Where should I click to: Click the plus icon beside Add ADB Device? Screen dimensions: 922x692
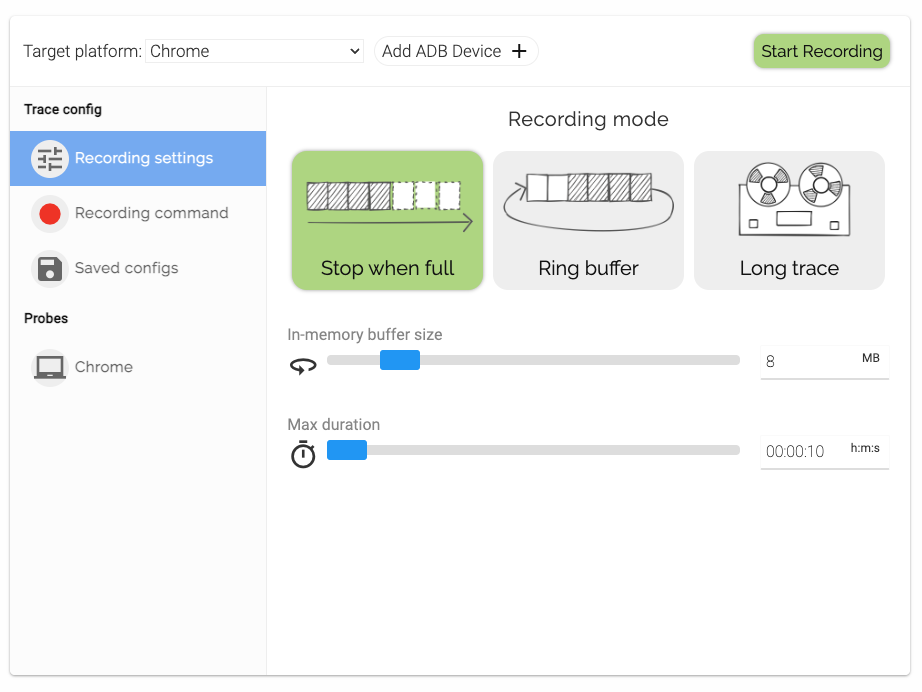pyautogui.click(x=519, y=52)
